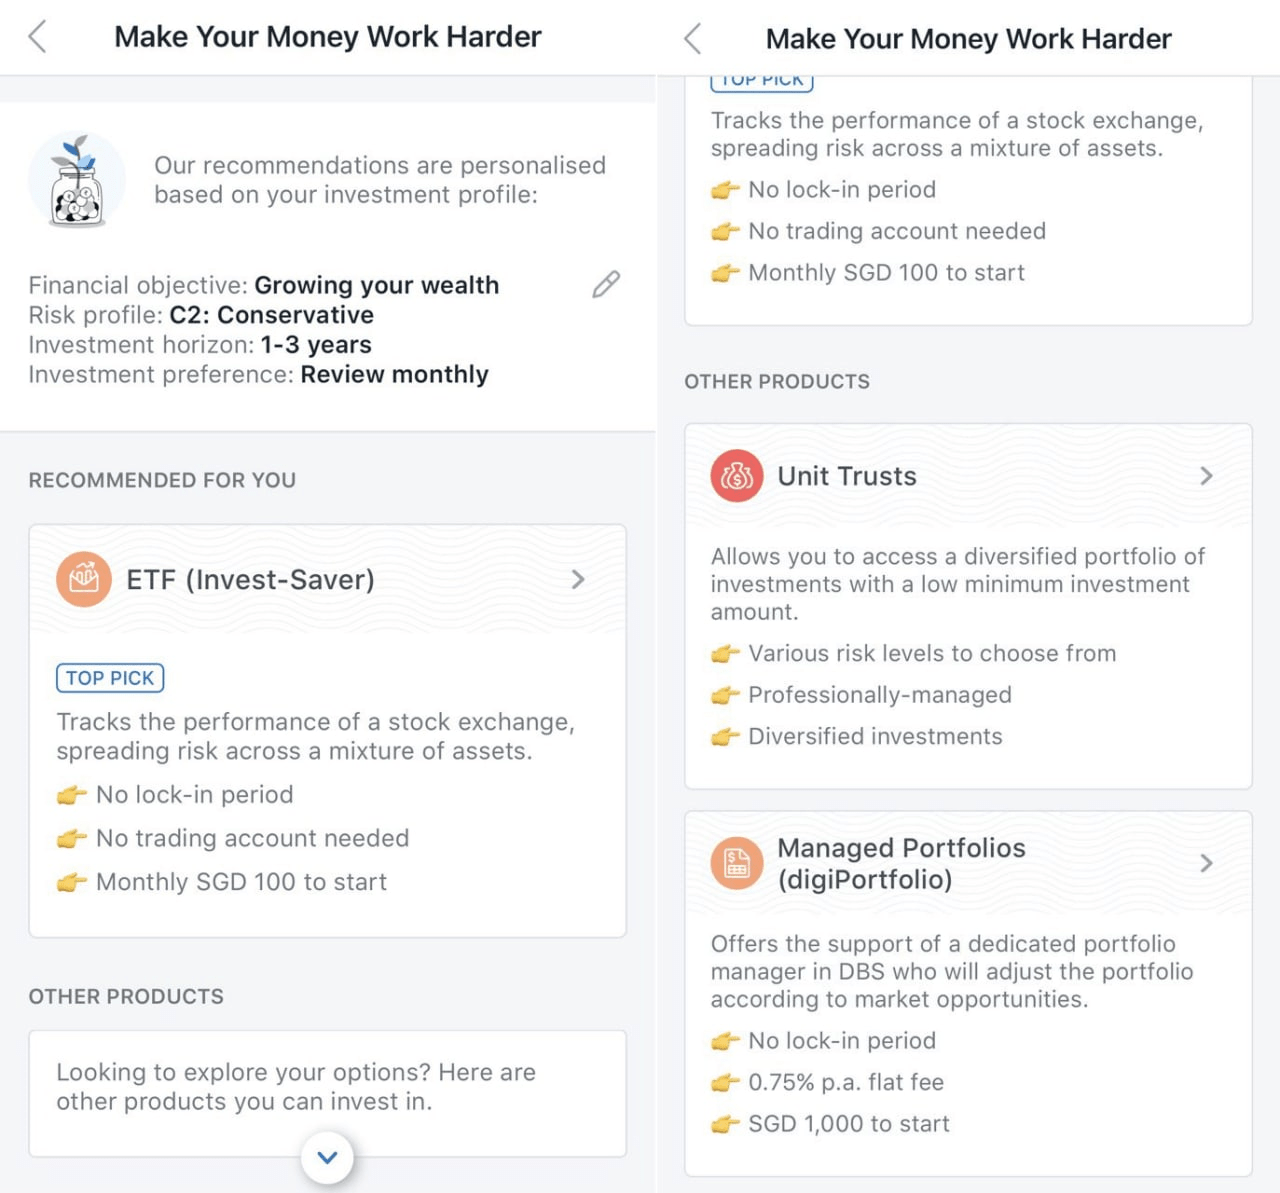Tap the Looking to explore your options card
This screenshot has height=1193, width=1280.
pos(327,1087)
